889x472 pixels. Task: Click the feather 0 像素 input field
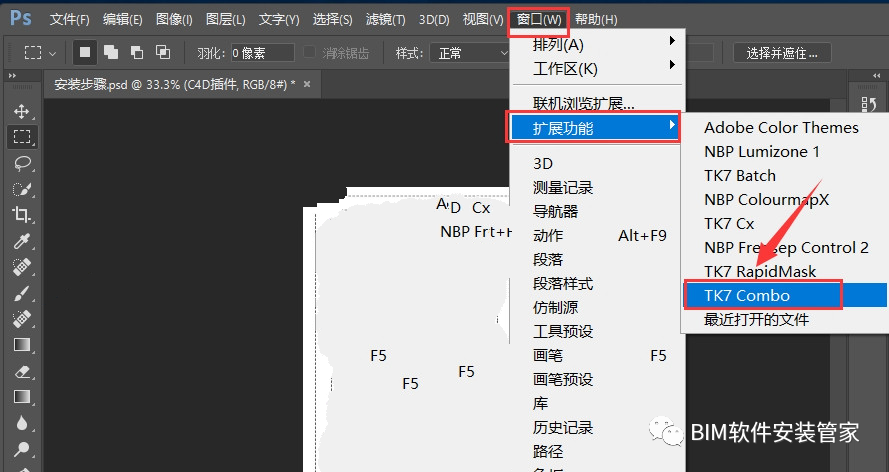tap(263, 53)
